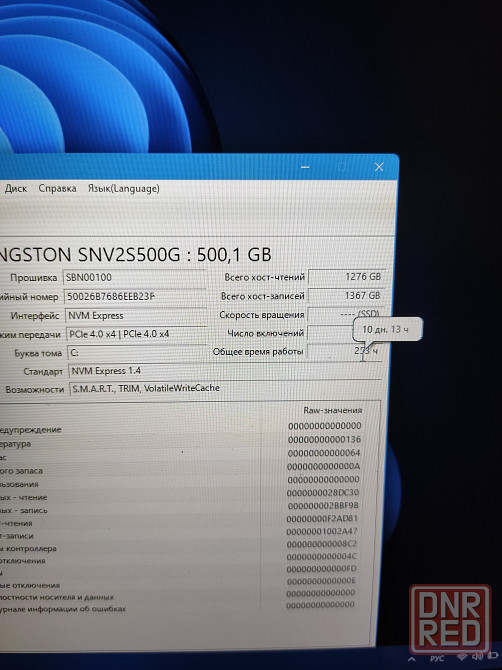Click serial number field 50026B7686EEB23F
This screenshot has height=670, width=502.
[x=135, y=296]
